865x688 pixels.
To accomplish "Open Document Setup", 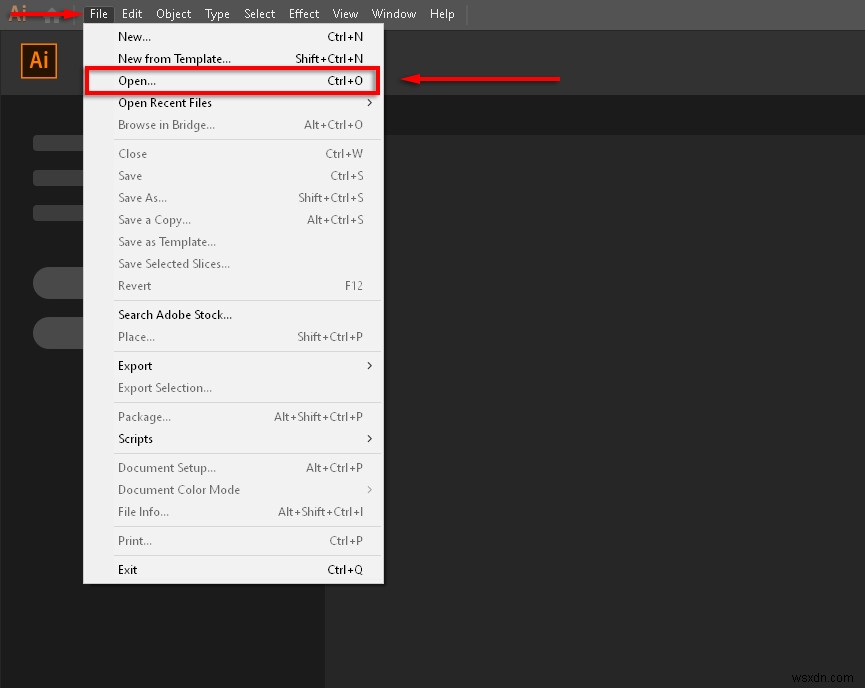I will [x=166, y=467].
